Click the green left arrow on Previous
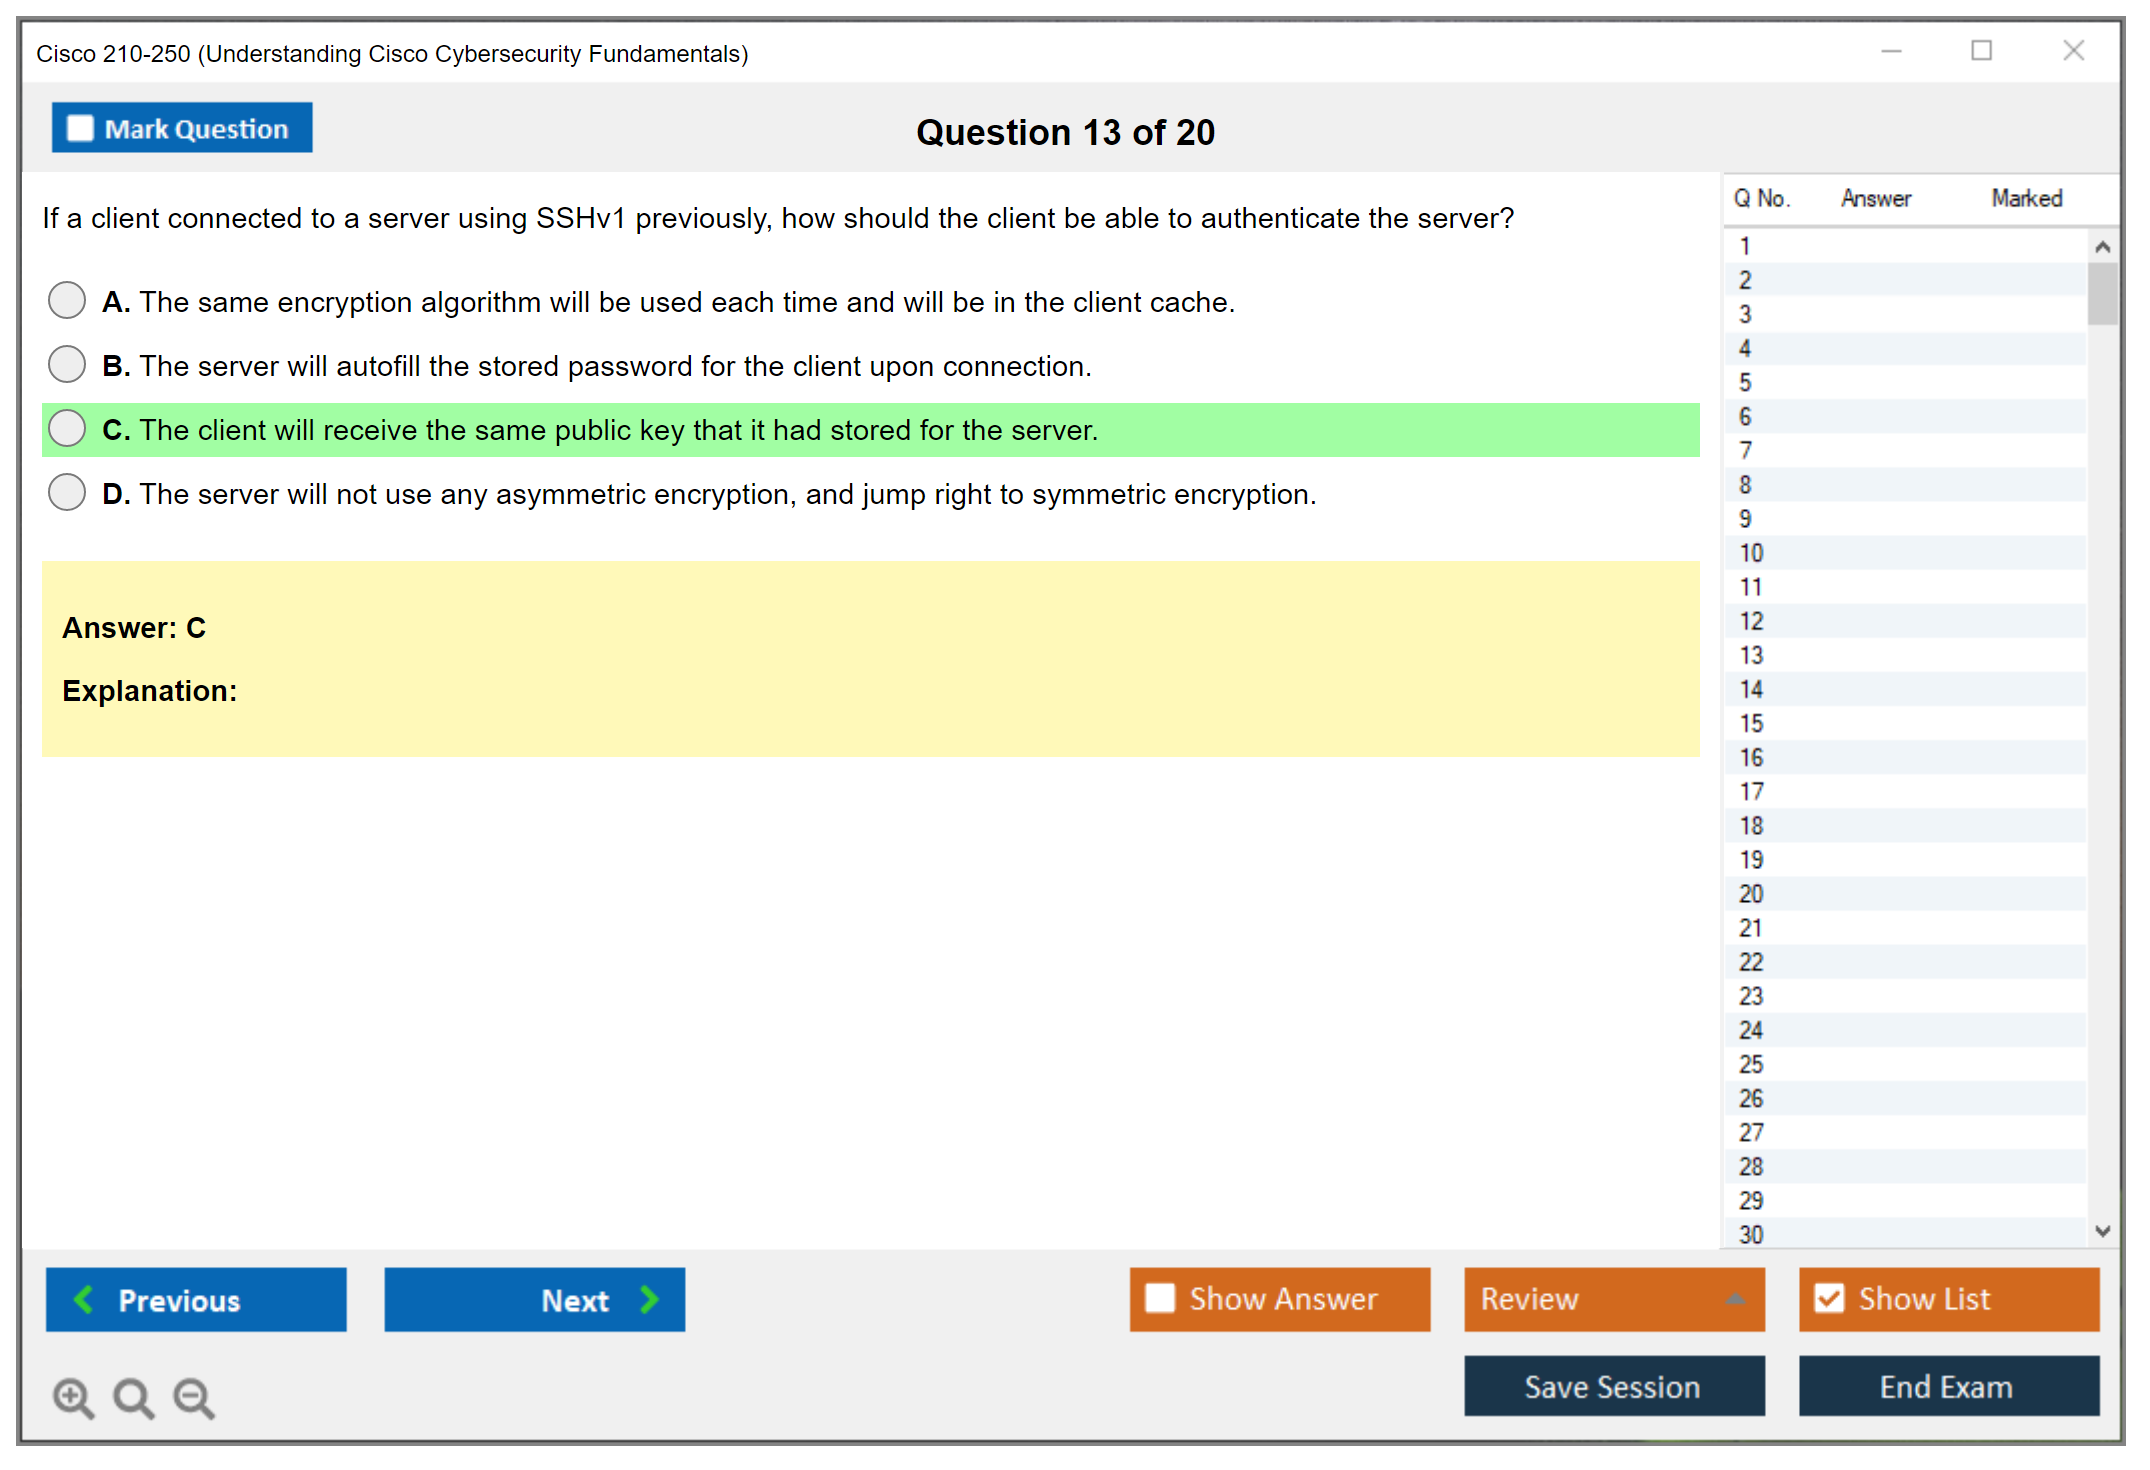Screen dimensions: 2150x1470 tap(84, 1299)
